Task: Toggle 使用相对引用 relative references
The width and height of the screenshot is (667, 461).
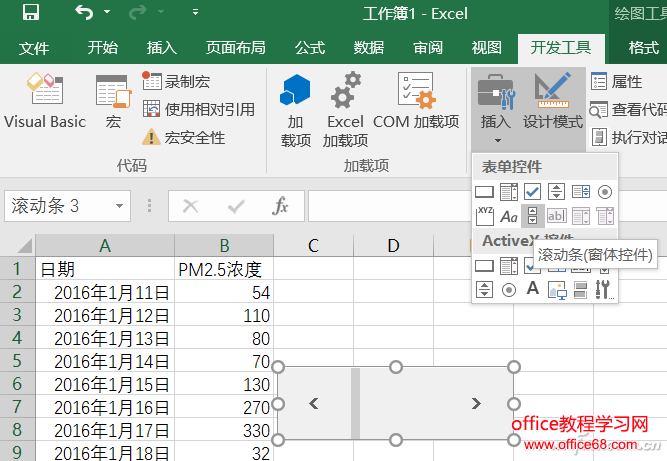Action: 199,109
